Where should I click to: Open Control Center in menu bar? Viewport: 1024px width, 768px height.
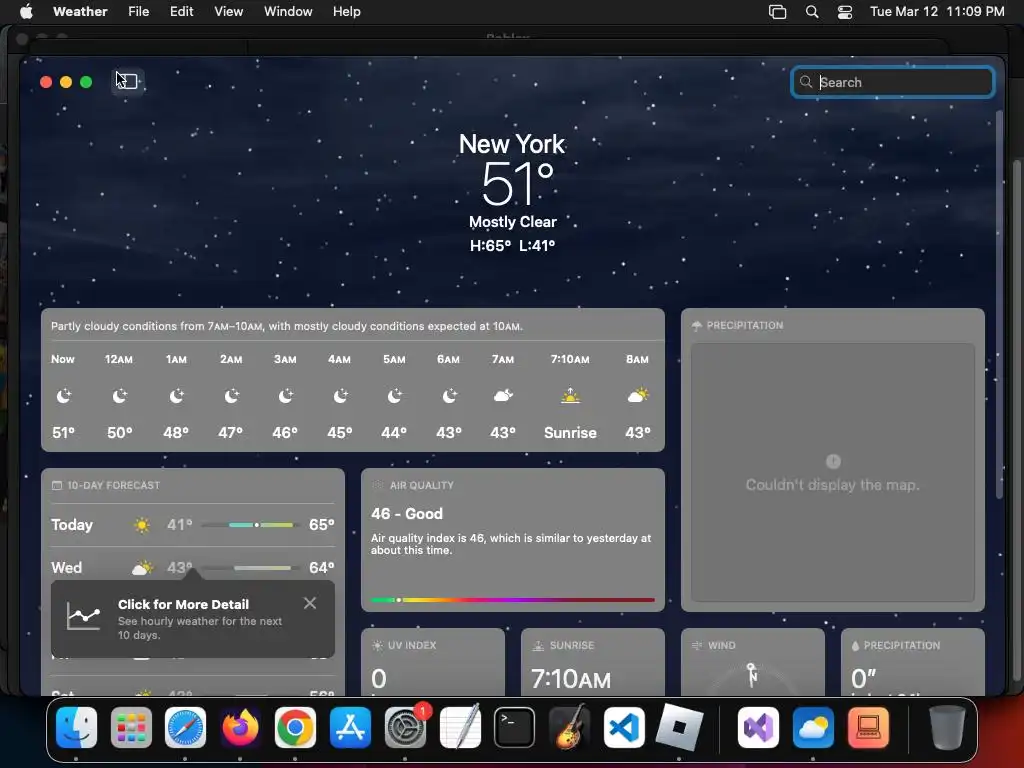pos(845,11)
